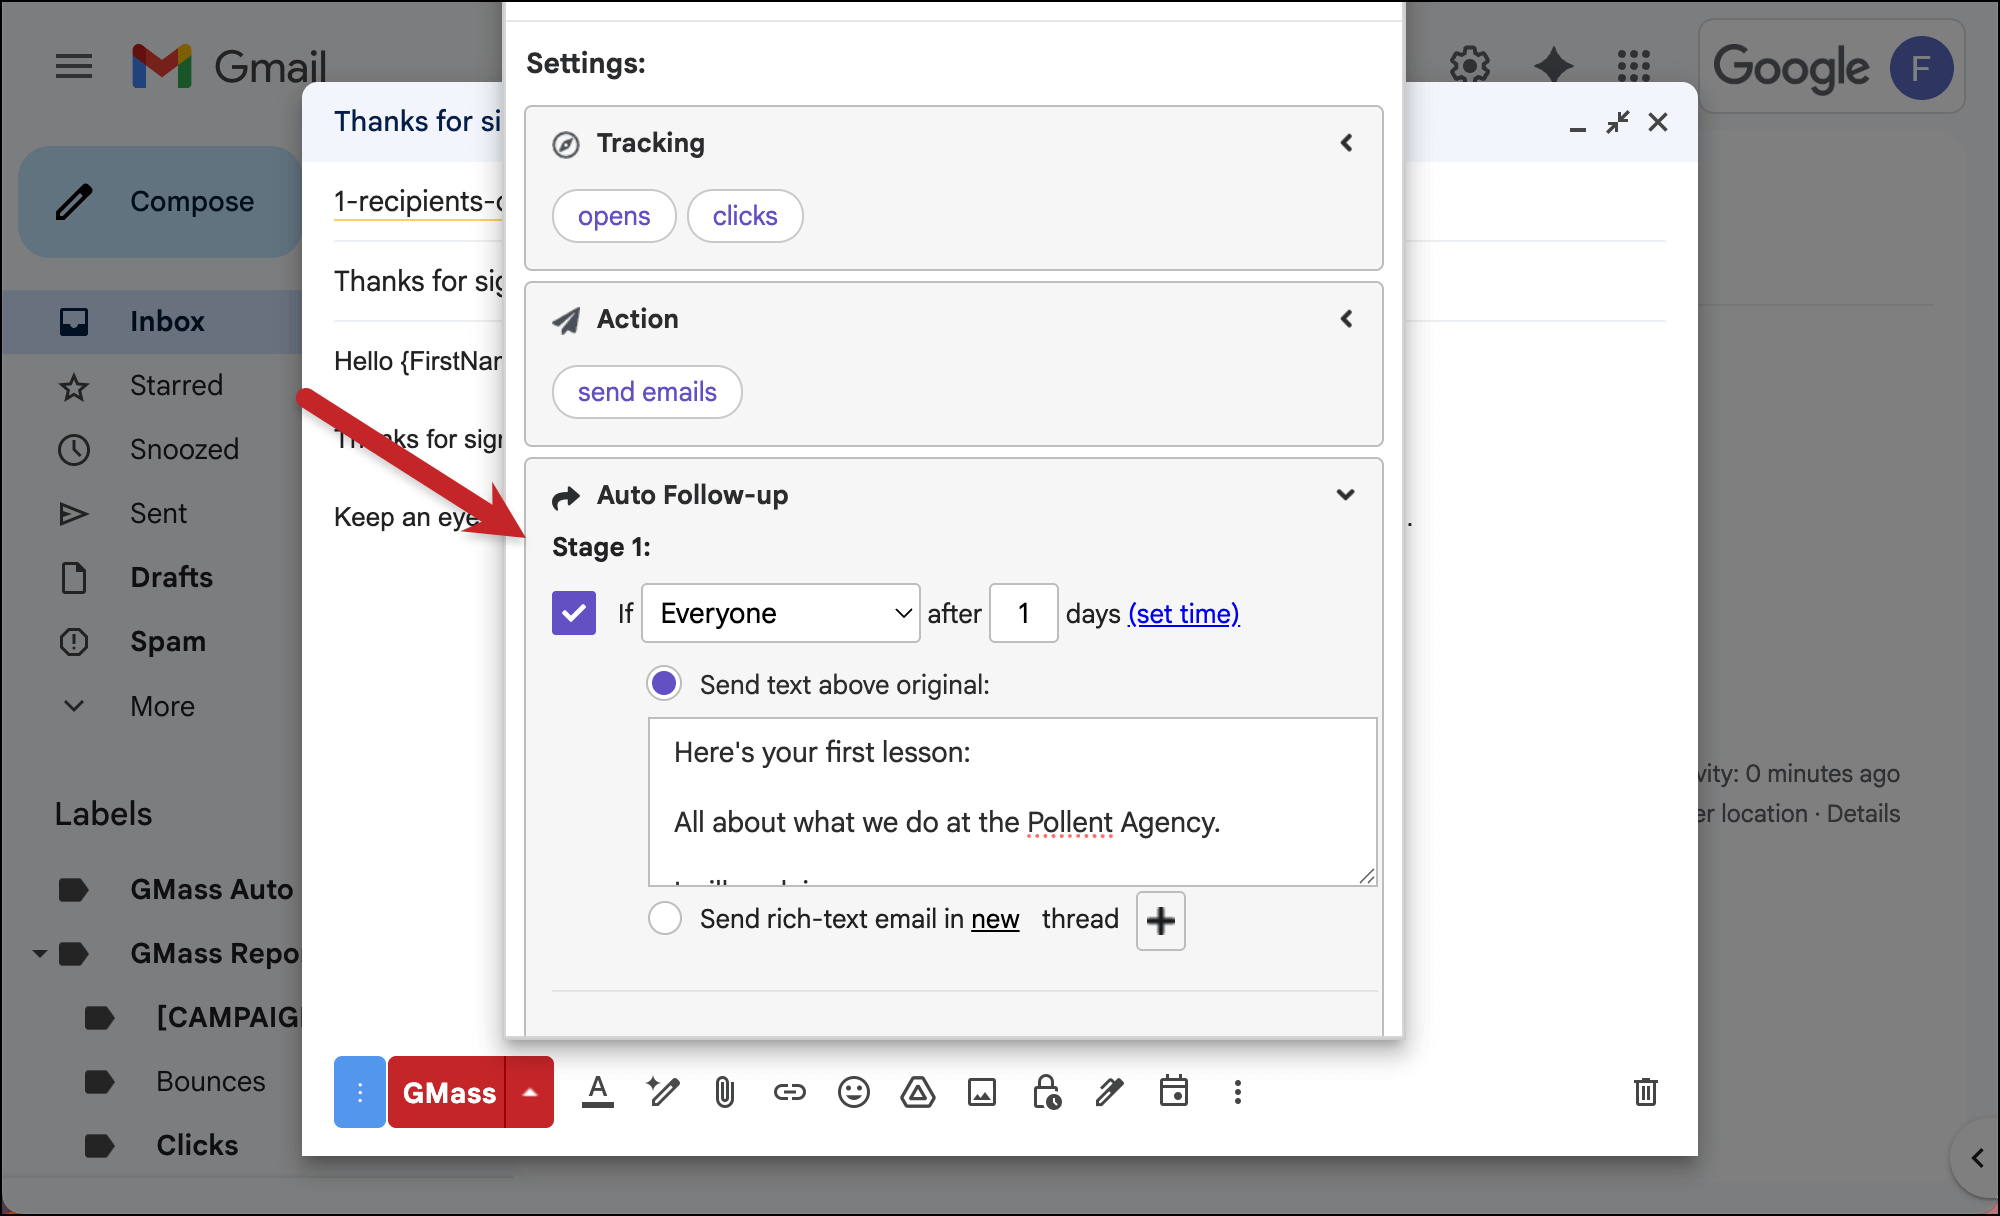Image resolution: width=2000 pixels, height=1216 pixels.
Task: Open Gmail settings gear
Action: (x=1469, y=65)
